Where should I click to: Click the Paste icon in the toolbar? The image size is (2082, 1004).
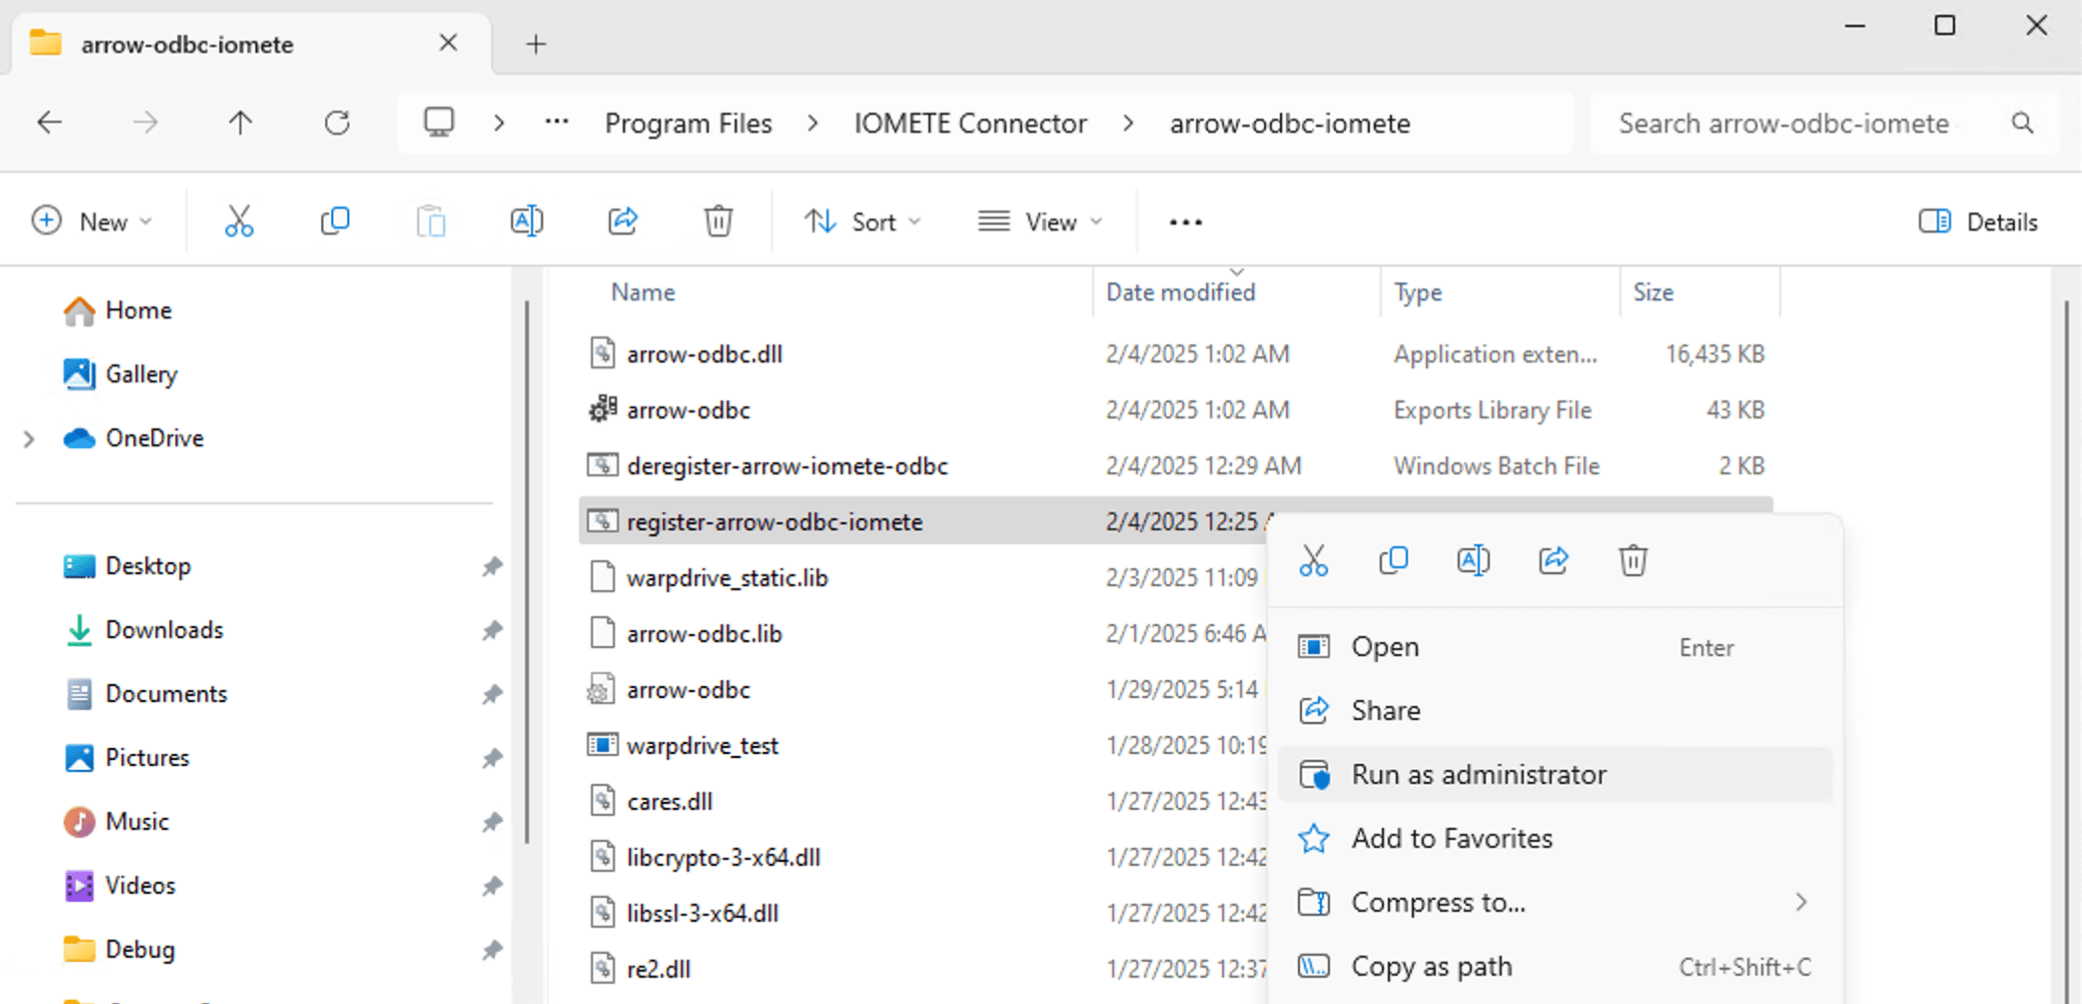point(431,221)
